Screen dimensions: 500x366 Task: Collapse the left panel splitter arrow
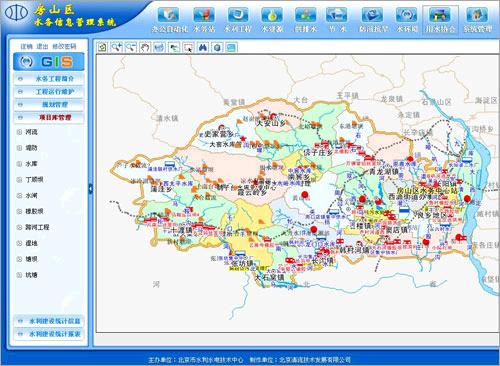[91, 189]
